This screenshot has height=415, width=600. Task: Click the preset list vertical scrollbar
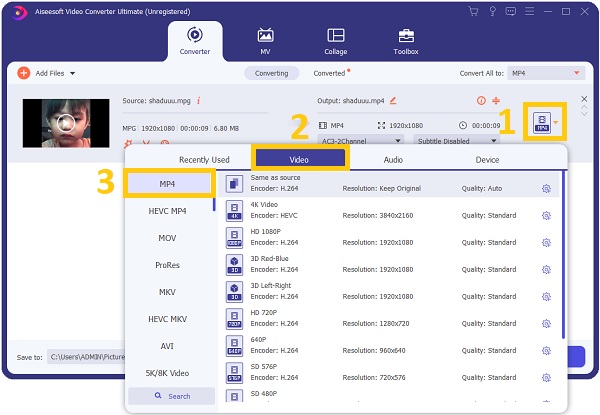[x=563, y=255]
